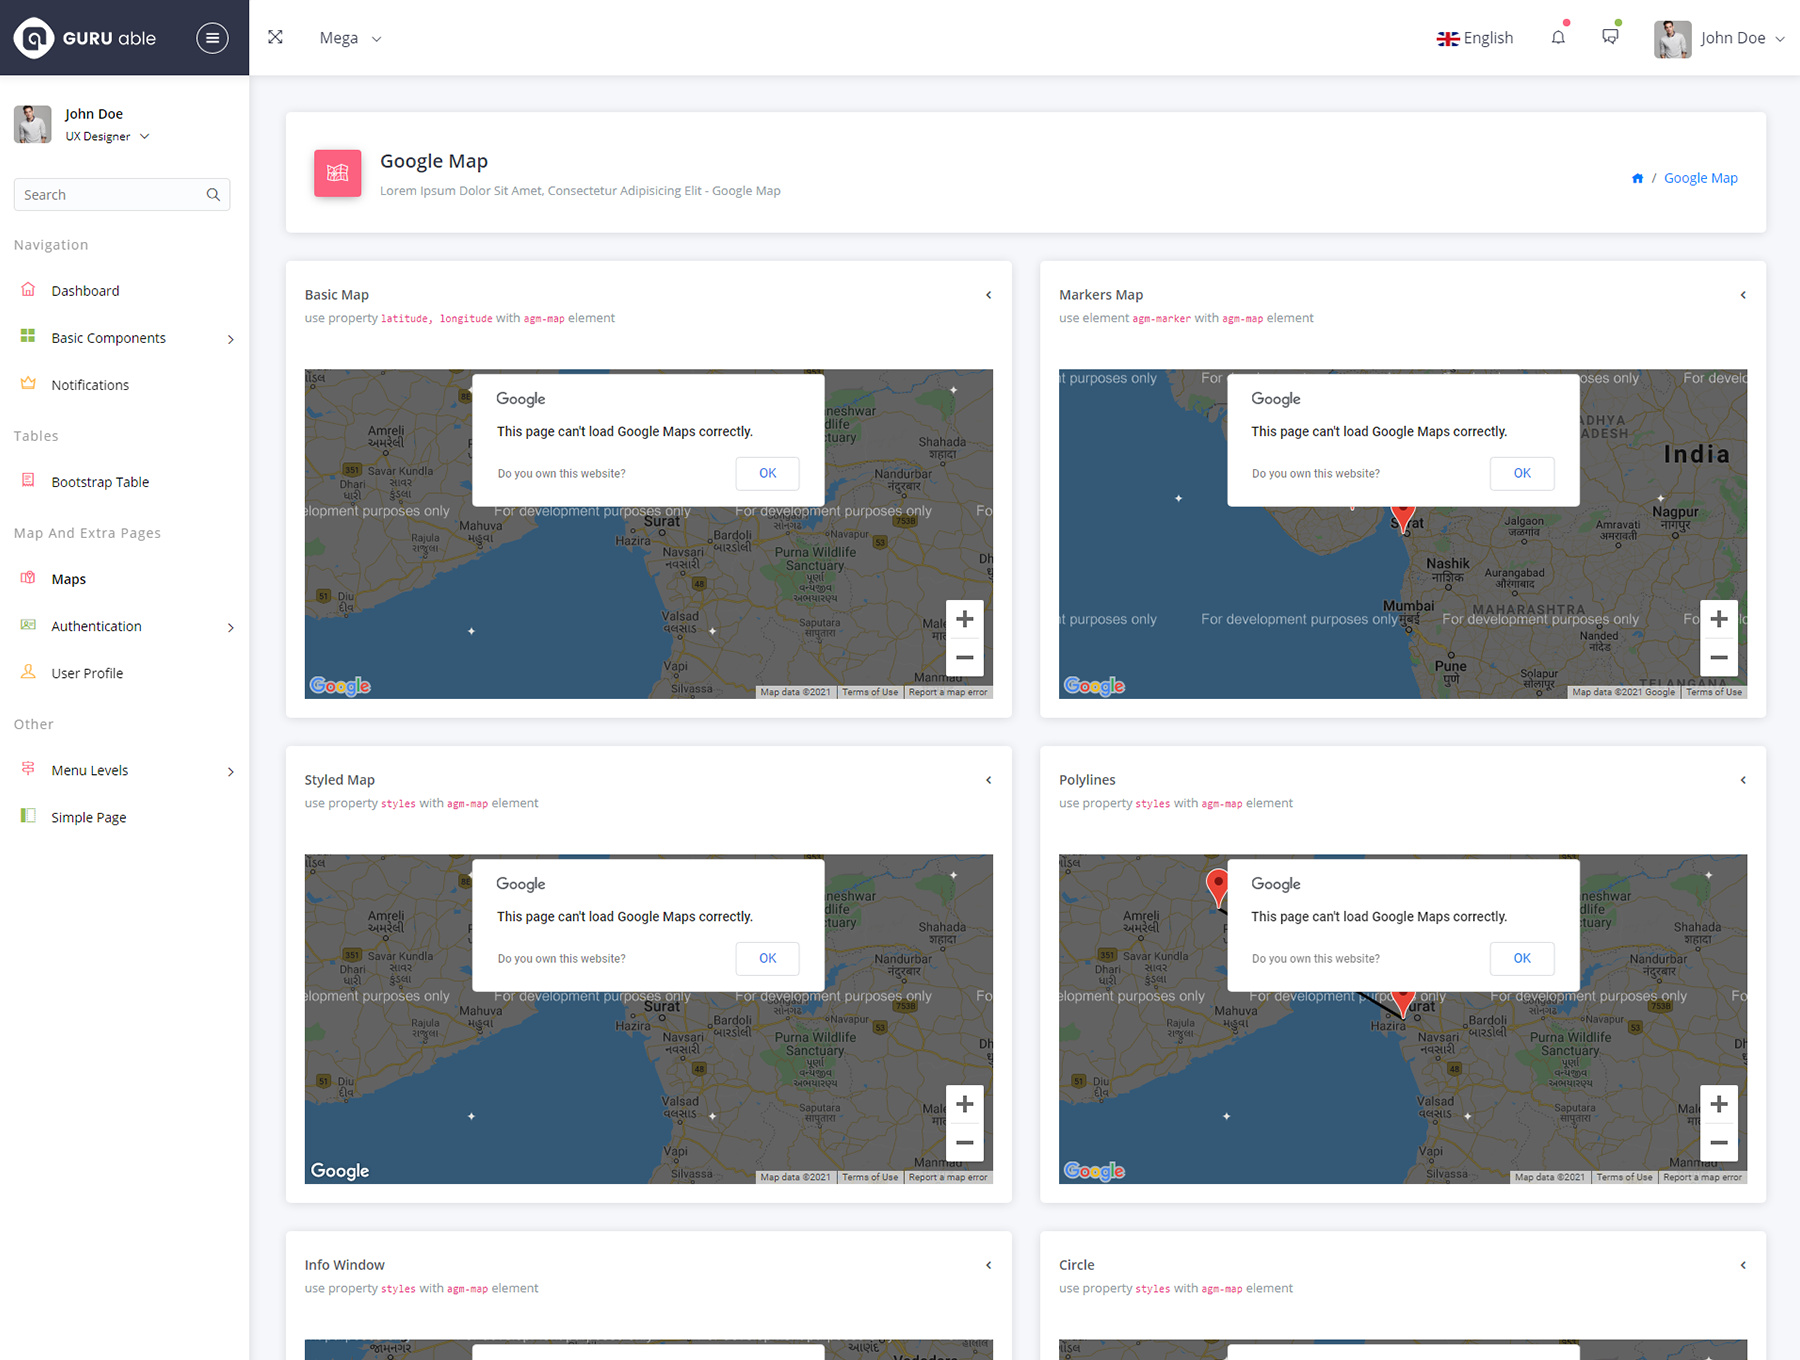The image size is (1800, 1360).
Task: Select Bootstrap Table in the sidebar
Action: [100, 482]
